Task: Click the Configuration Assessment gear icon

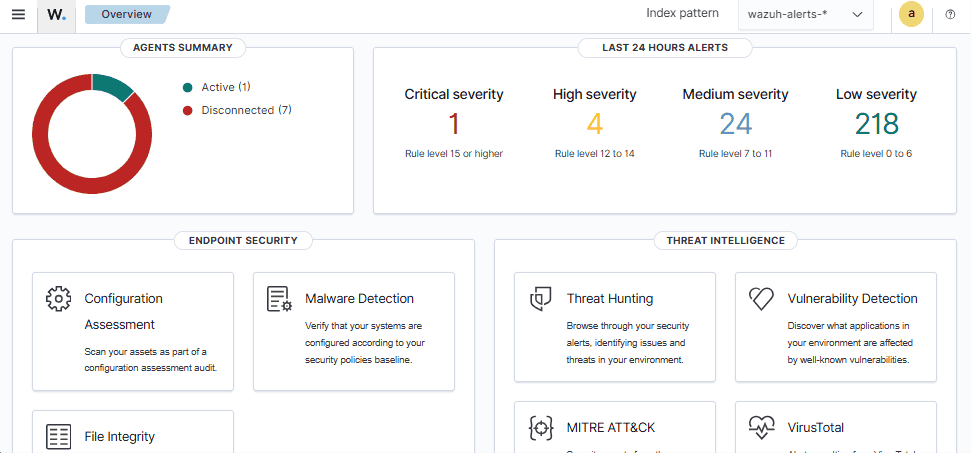Action: click(x=58, y=299)
